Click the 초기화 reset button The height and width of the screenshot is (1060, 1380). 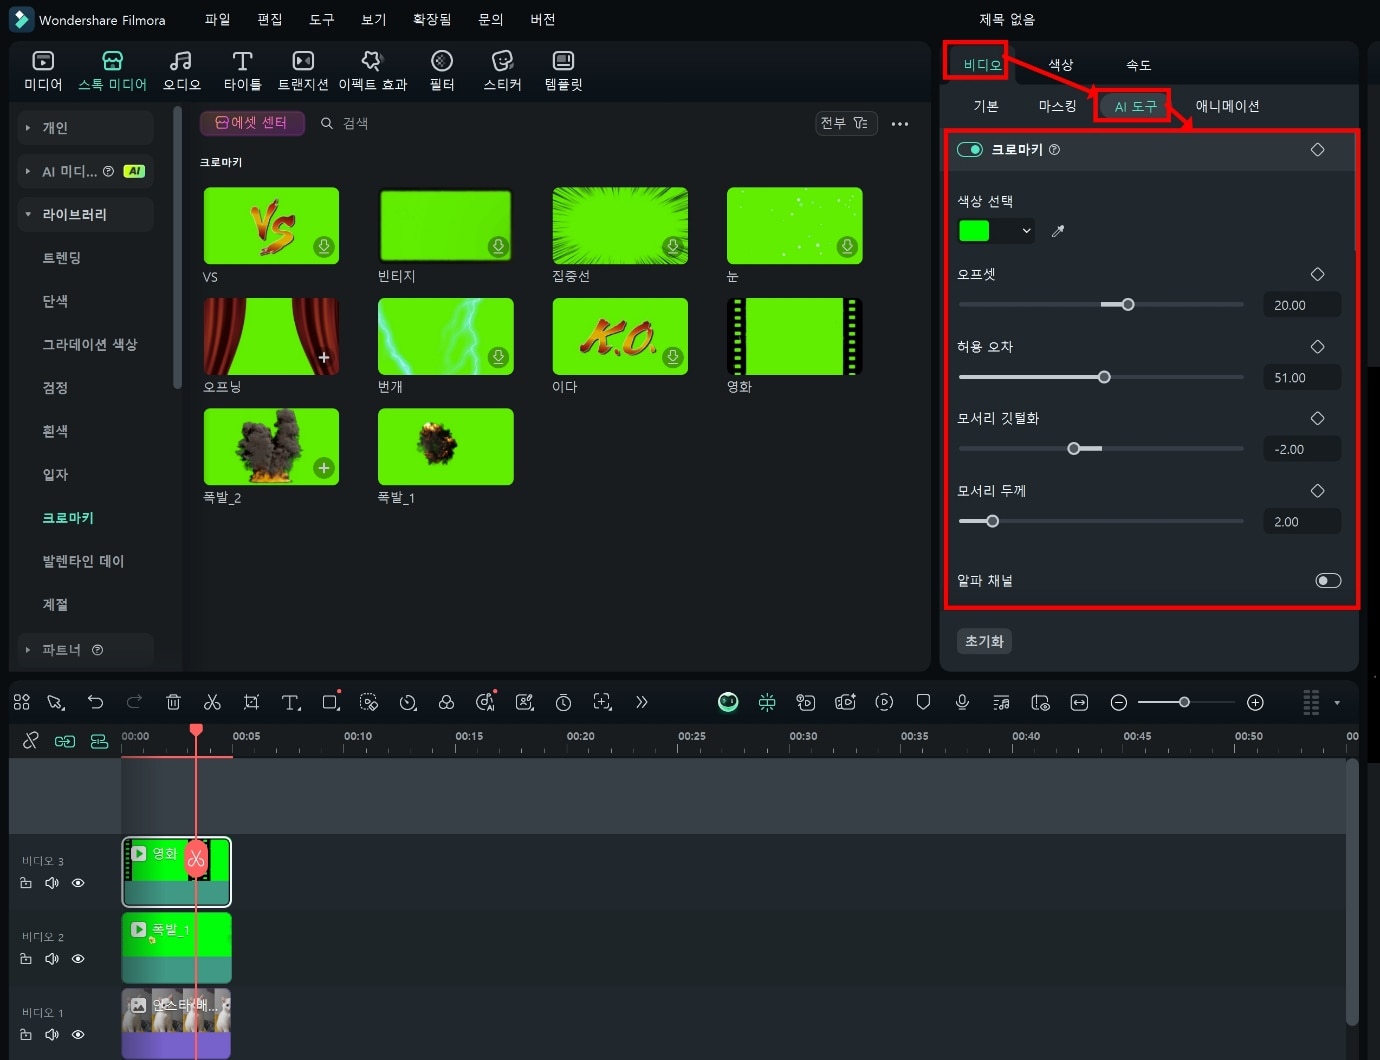tap(984, 641)
